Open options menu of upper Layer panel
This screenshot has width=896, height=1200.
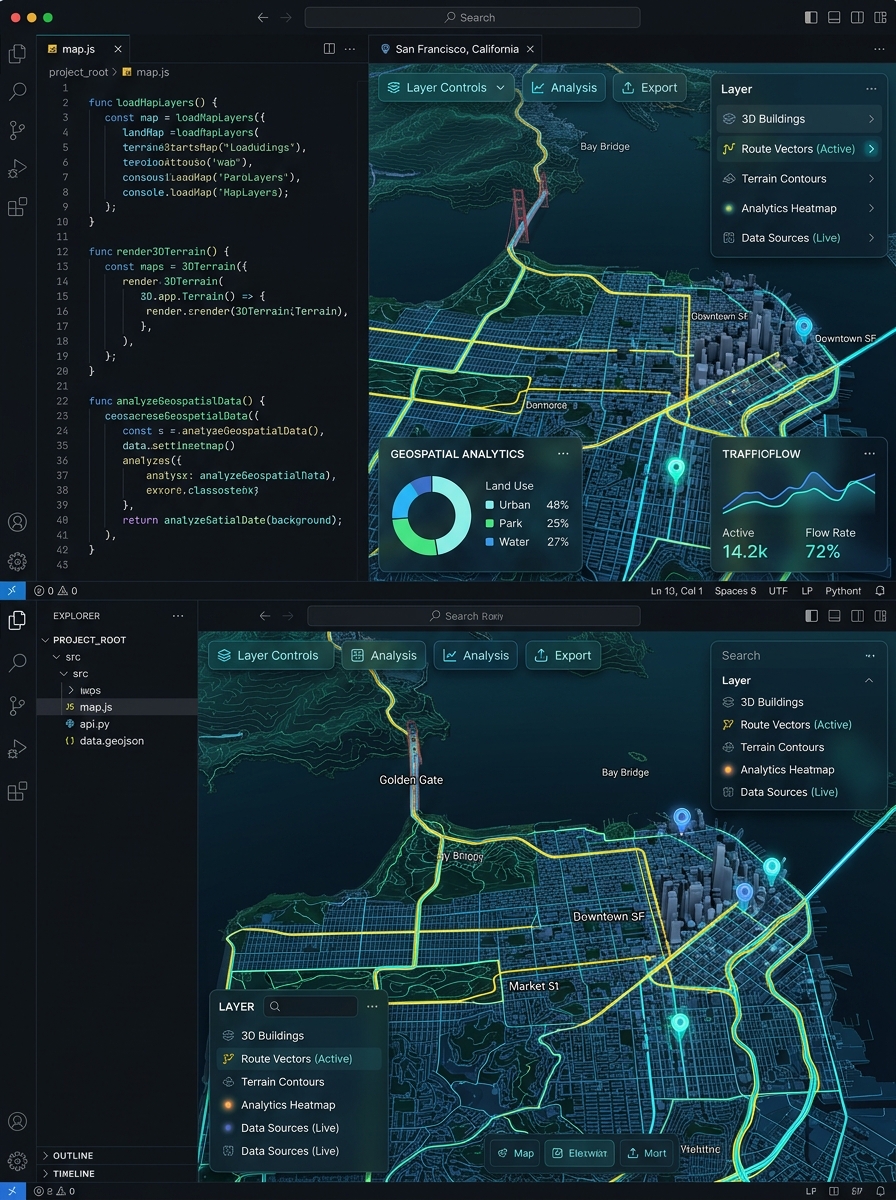pyautogui.click(x=871, y=89)
